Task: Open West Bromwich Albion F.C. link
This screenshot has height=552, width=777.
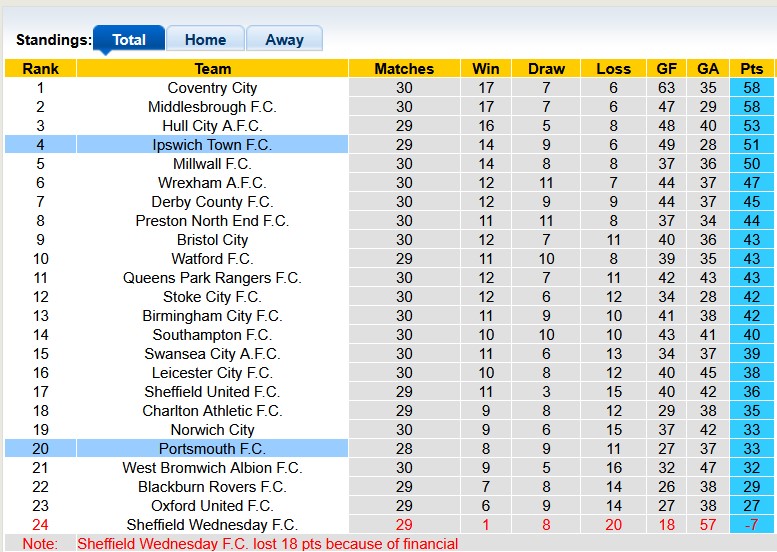Action: 212,468
